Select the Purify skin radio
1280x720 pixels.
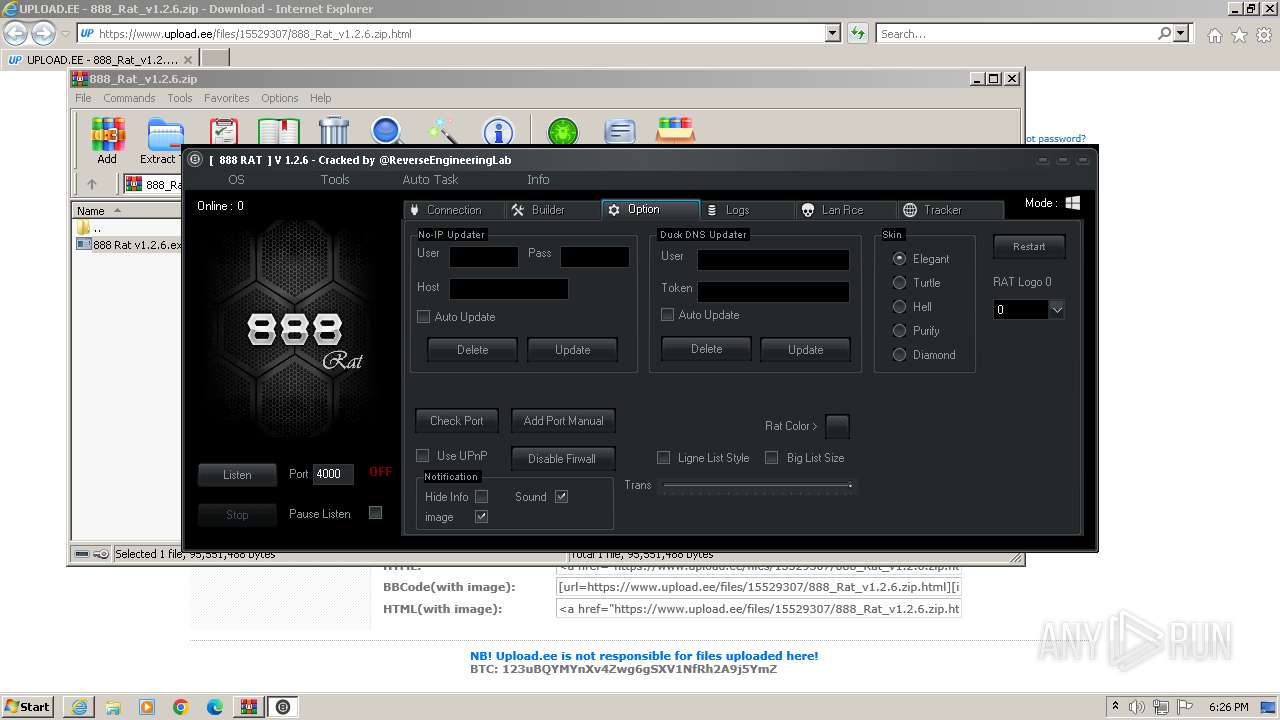point(900,331)
